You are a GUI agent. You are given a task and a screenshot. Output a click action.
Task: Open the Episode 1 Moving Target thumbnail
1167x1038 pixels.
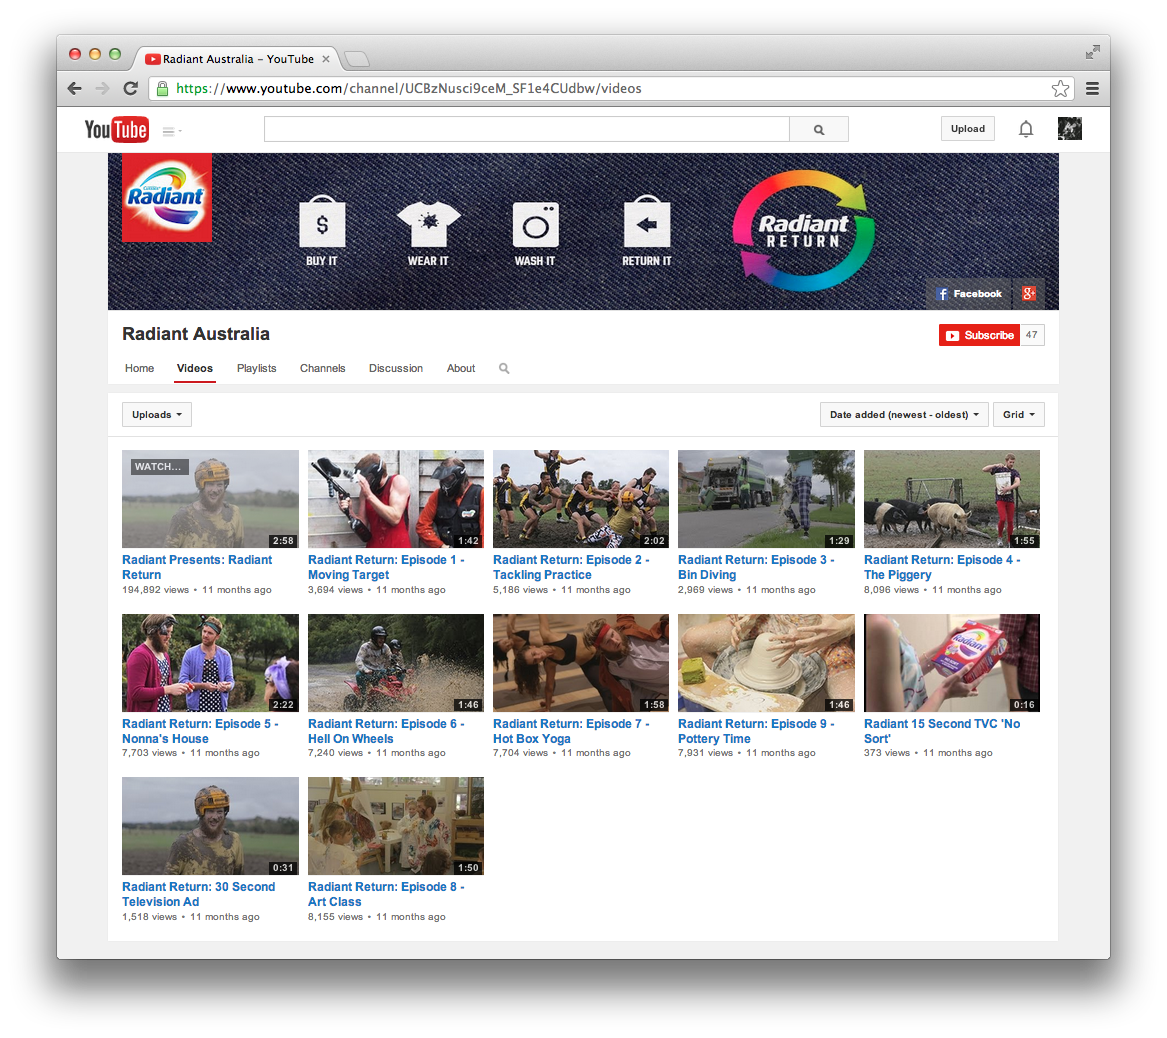point(396,499)
